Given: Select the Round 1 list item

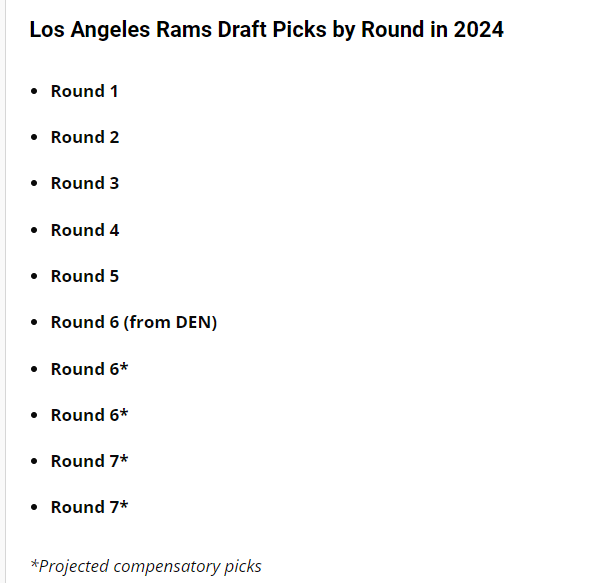Looking at the screenshot, I should point(84,91).
